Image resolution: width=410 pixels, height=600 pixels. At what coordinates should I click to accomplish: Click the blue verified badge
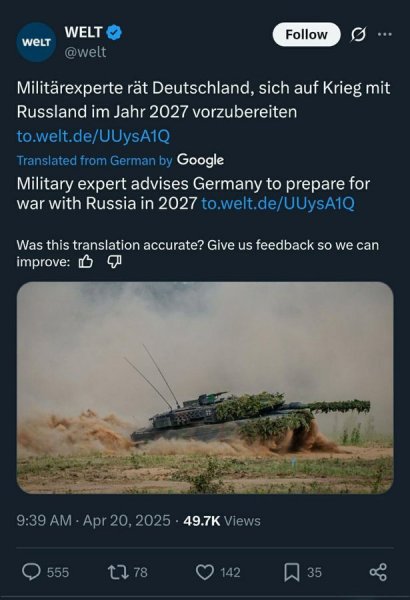click(114, 33)
